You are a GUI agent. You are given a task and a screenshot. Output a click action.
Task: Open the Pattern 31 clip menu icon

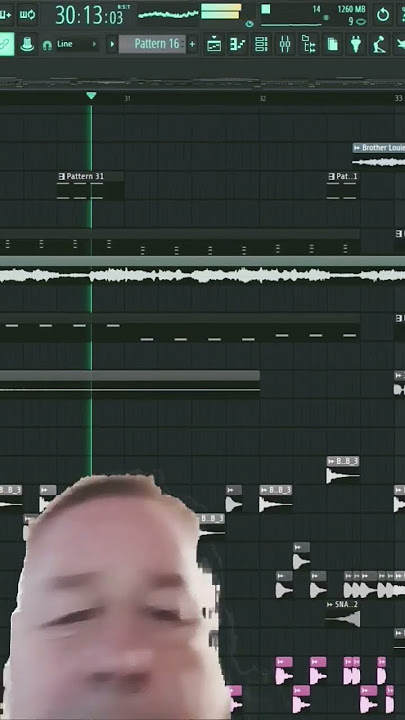tap(62, 176)
